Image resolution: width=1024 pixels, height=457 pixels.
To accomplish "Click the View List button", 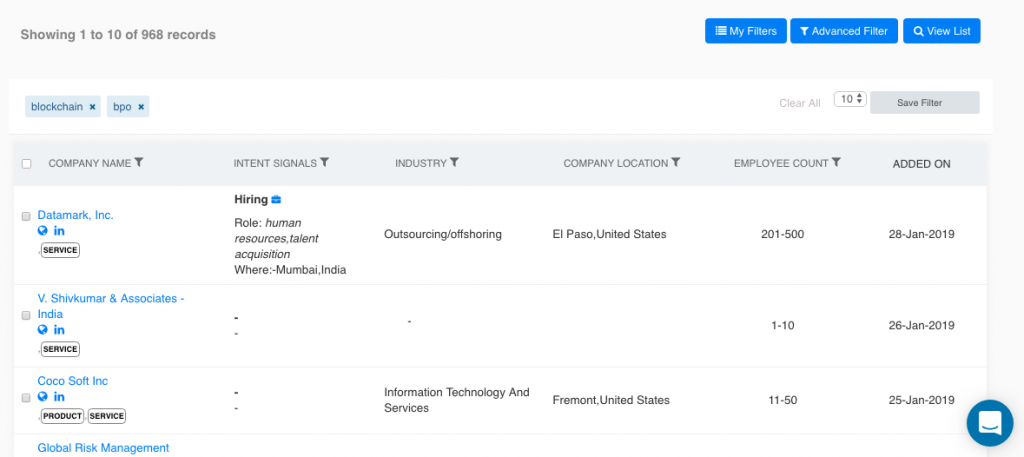I will pyautogui.click(x=942, y=31).
